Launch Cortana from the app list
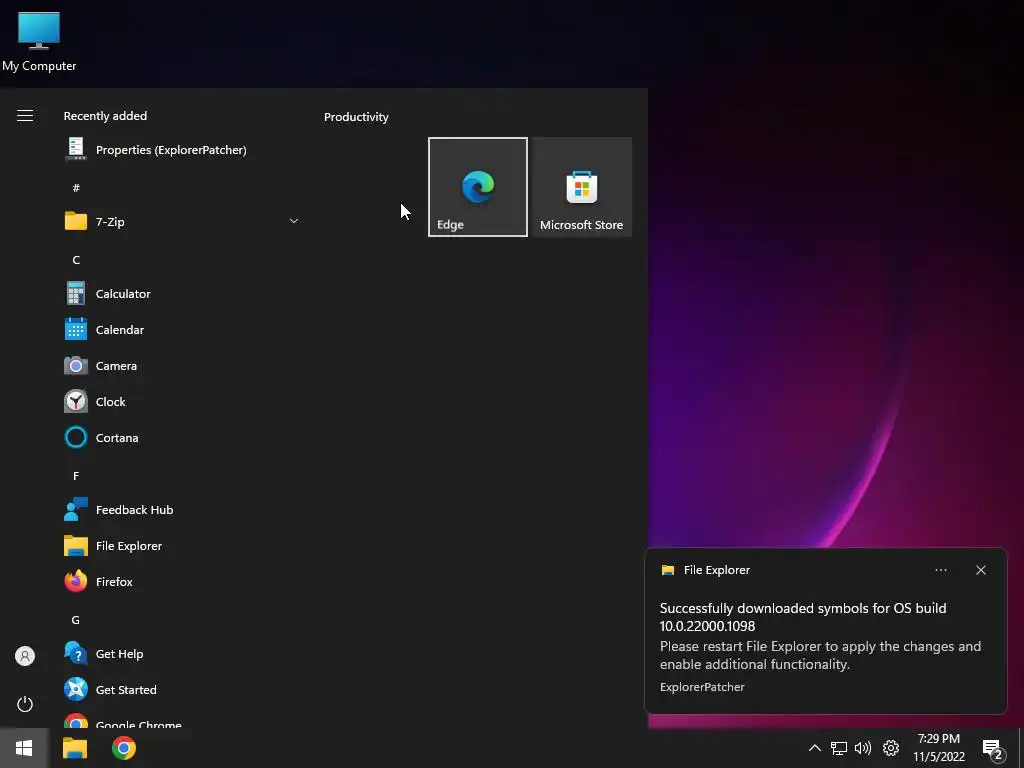The image size is (1024, 768). tap(182, 438)
